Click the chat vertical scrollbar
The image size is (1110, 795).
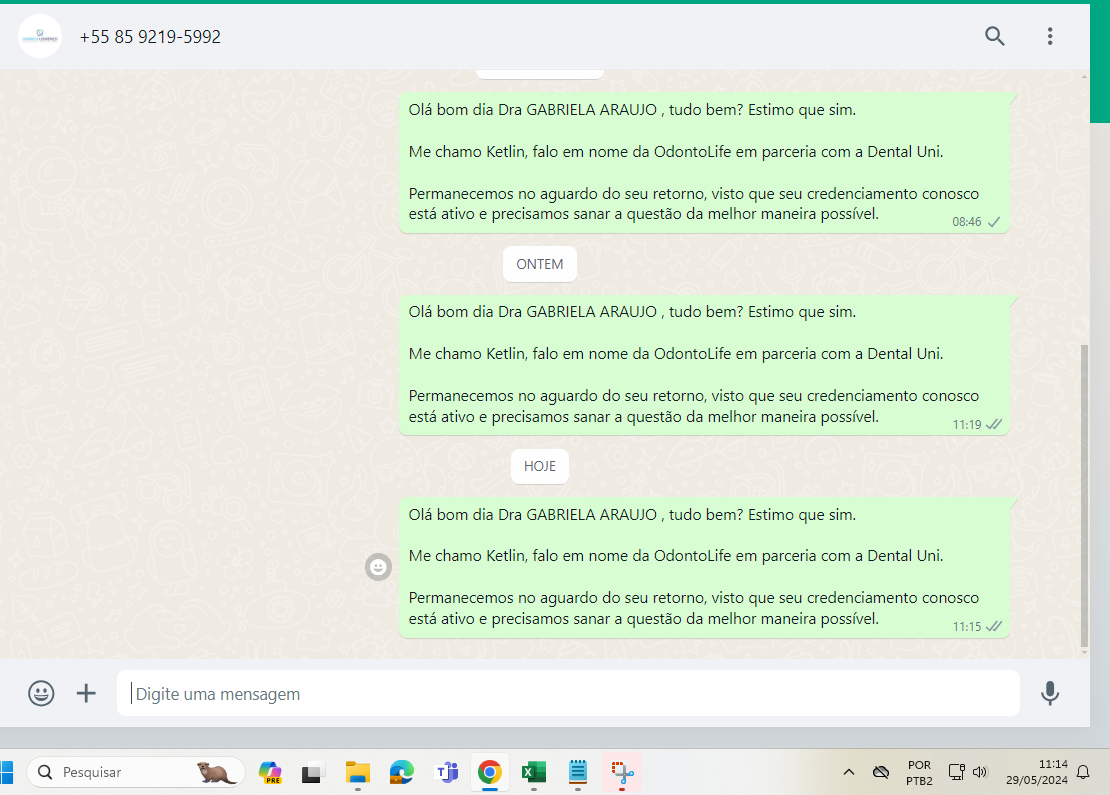click(x=1085, y=496)
